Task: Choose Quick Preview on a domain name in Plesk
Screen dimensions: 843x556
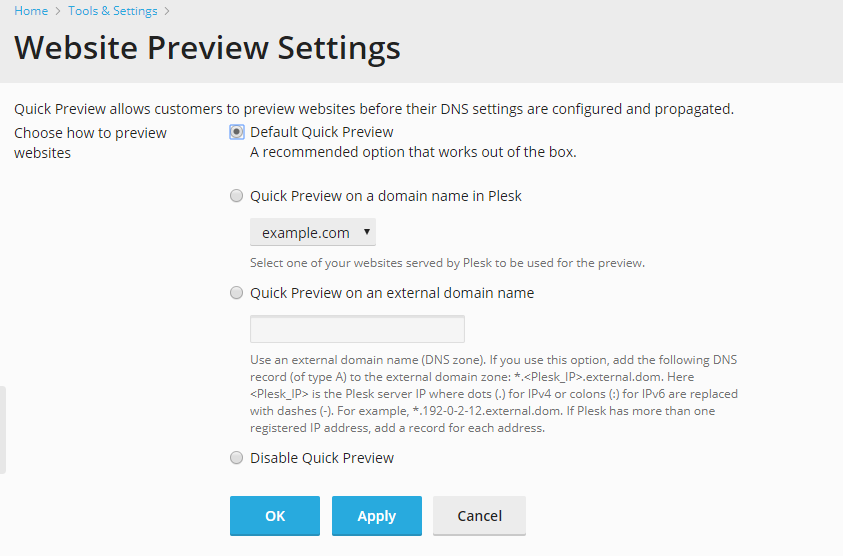Action: point(237,196)
